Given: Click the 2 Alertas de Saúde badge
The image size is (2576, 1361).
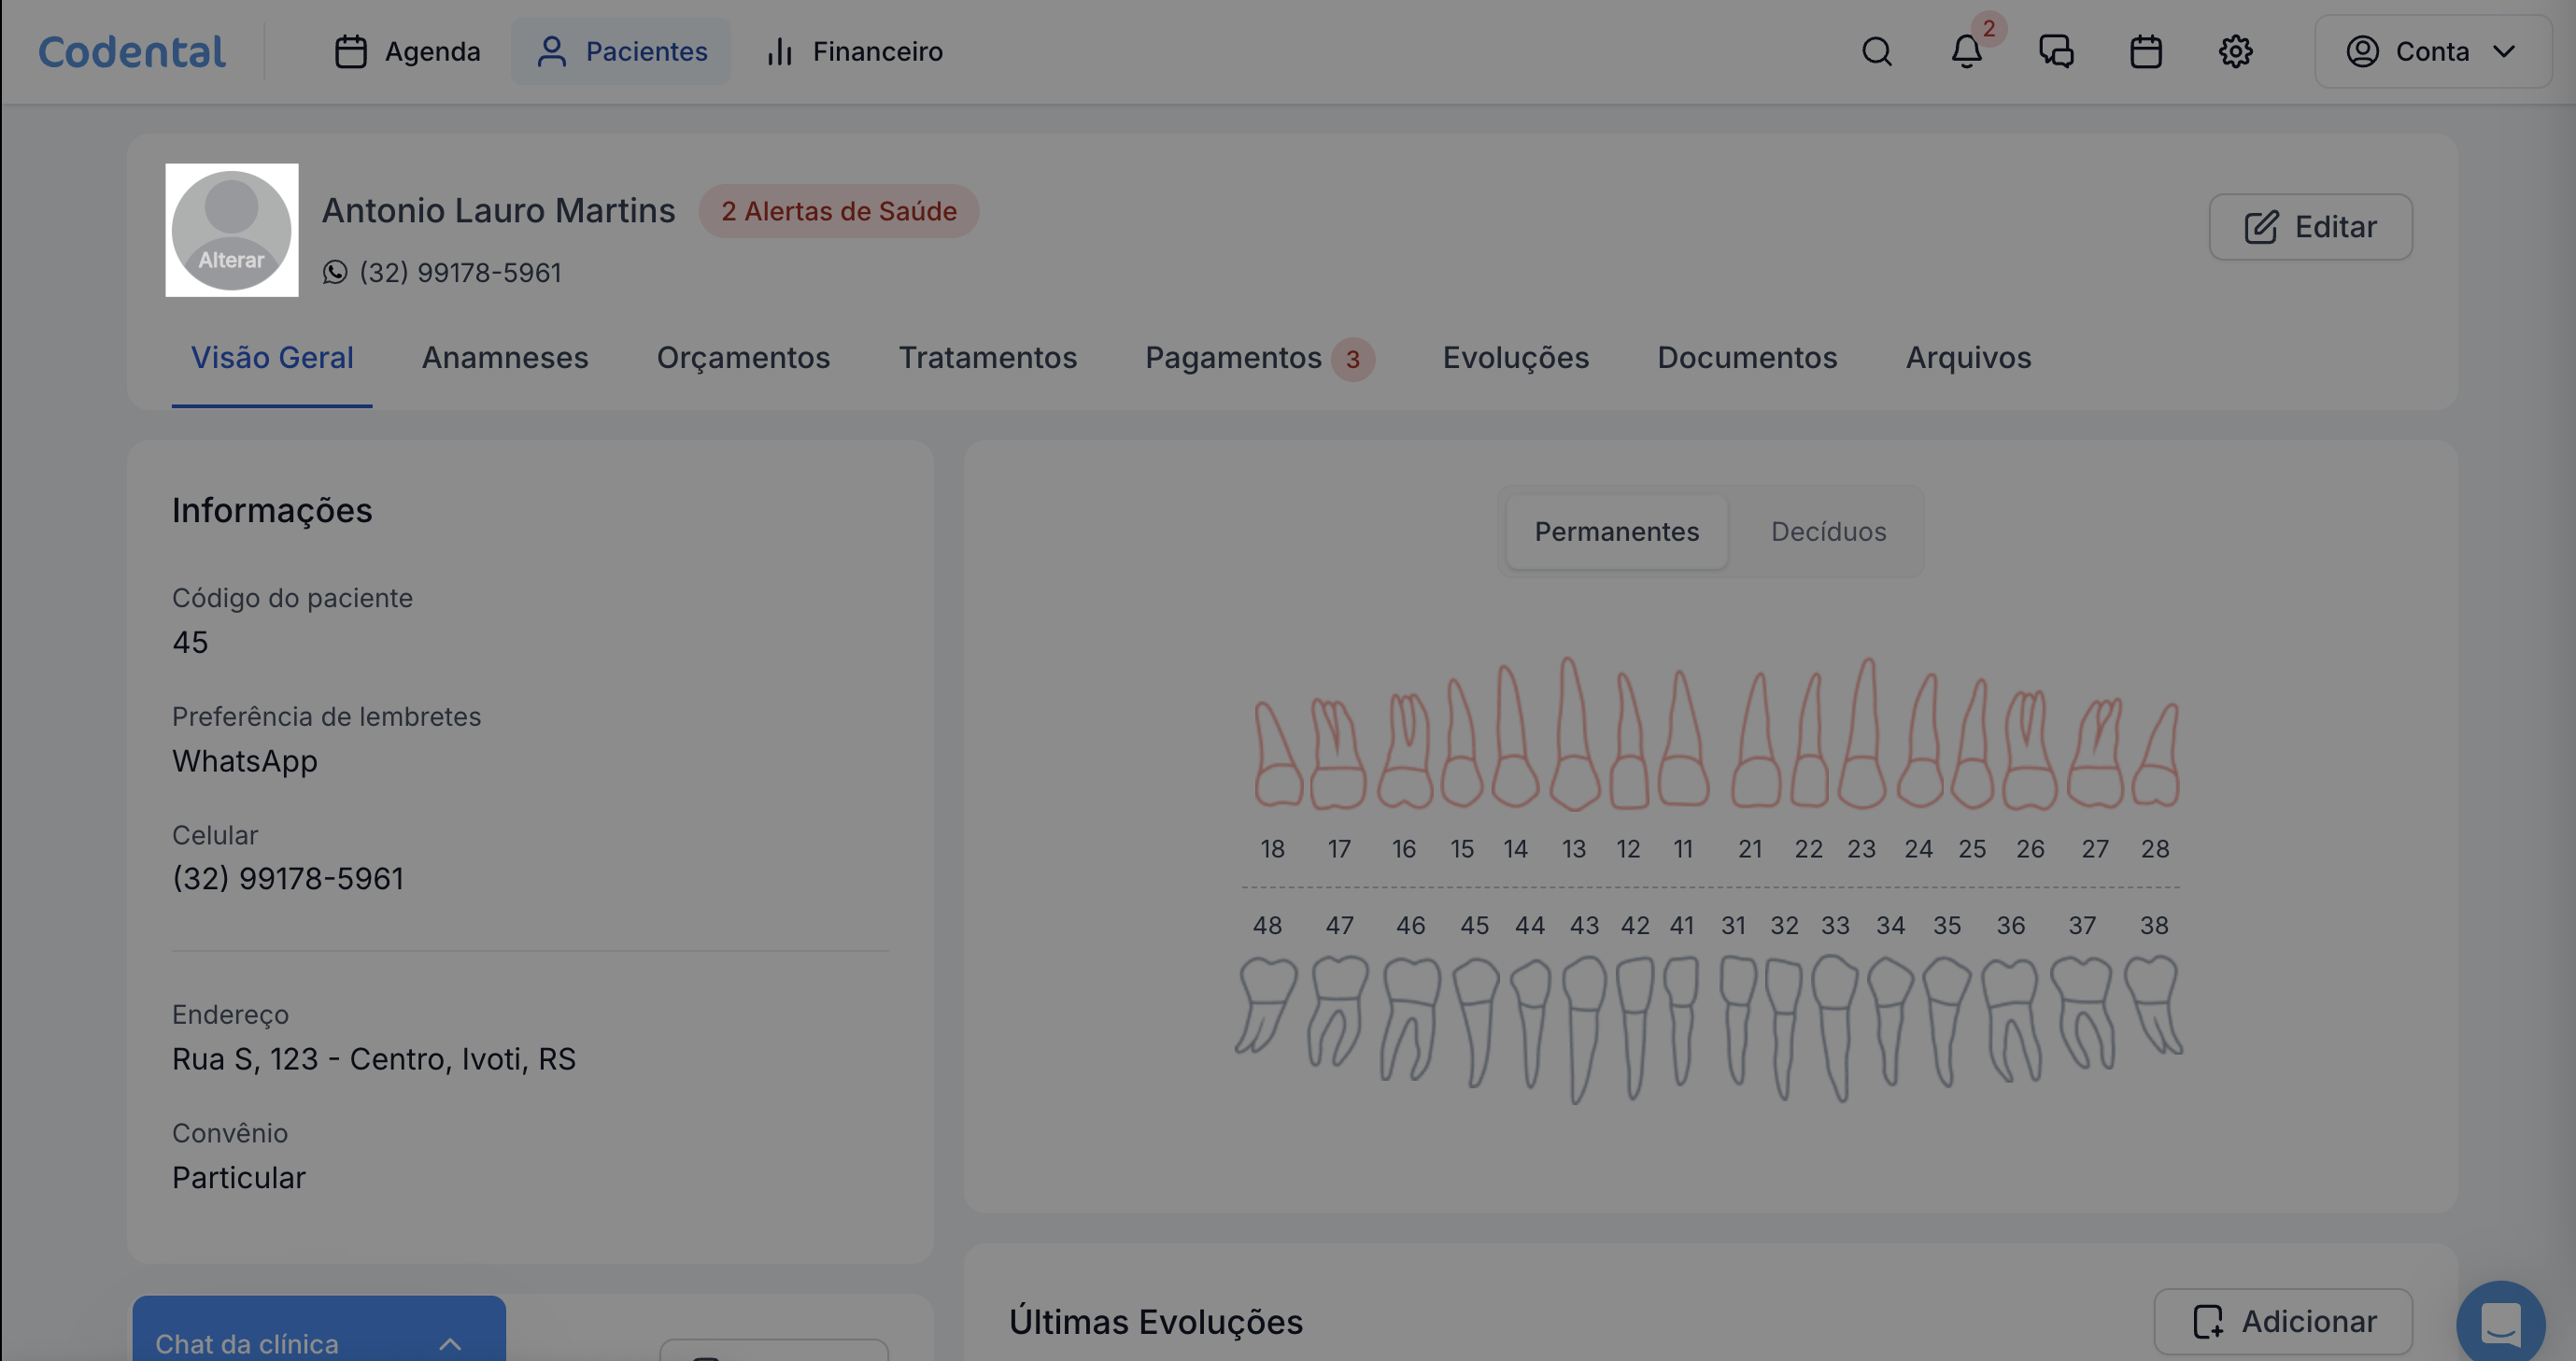Looking at the screenshot, I should coord(838,211).
